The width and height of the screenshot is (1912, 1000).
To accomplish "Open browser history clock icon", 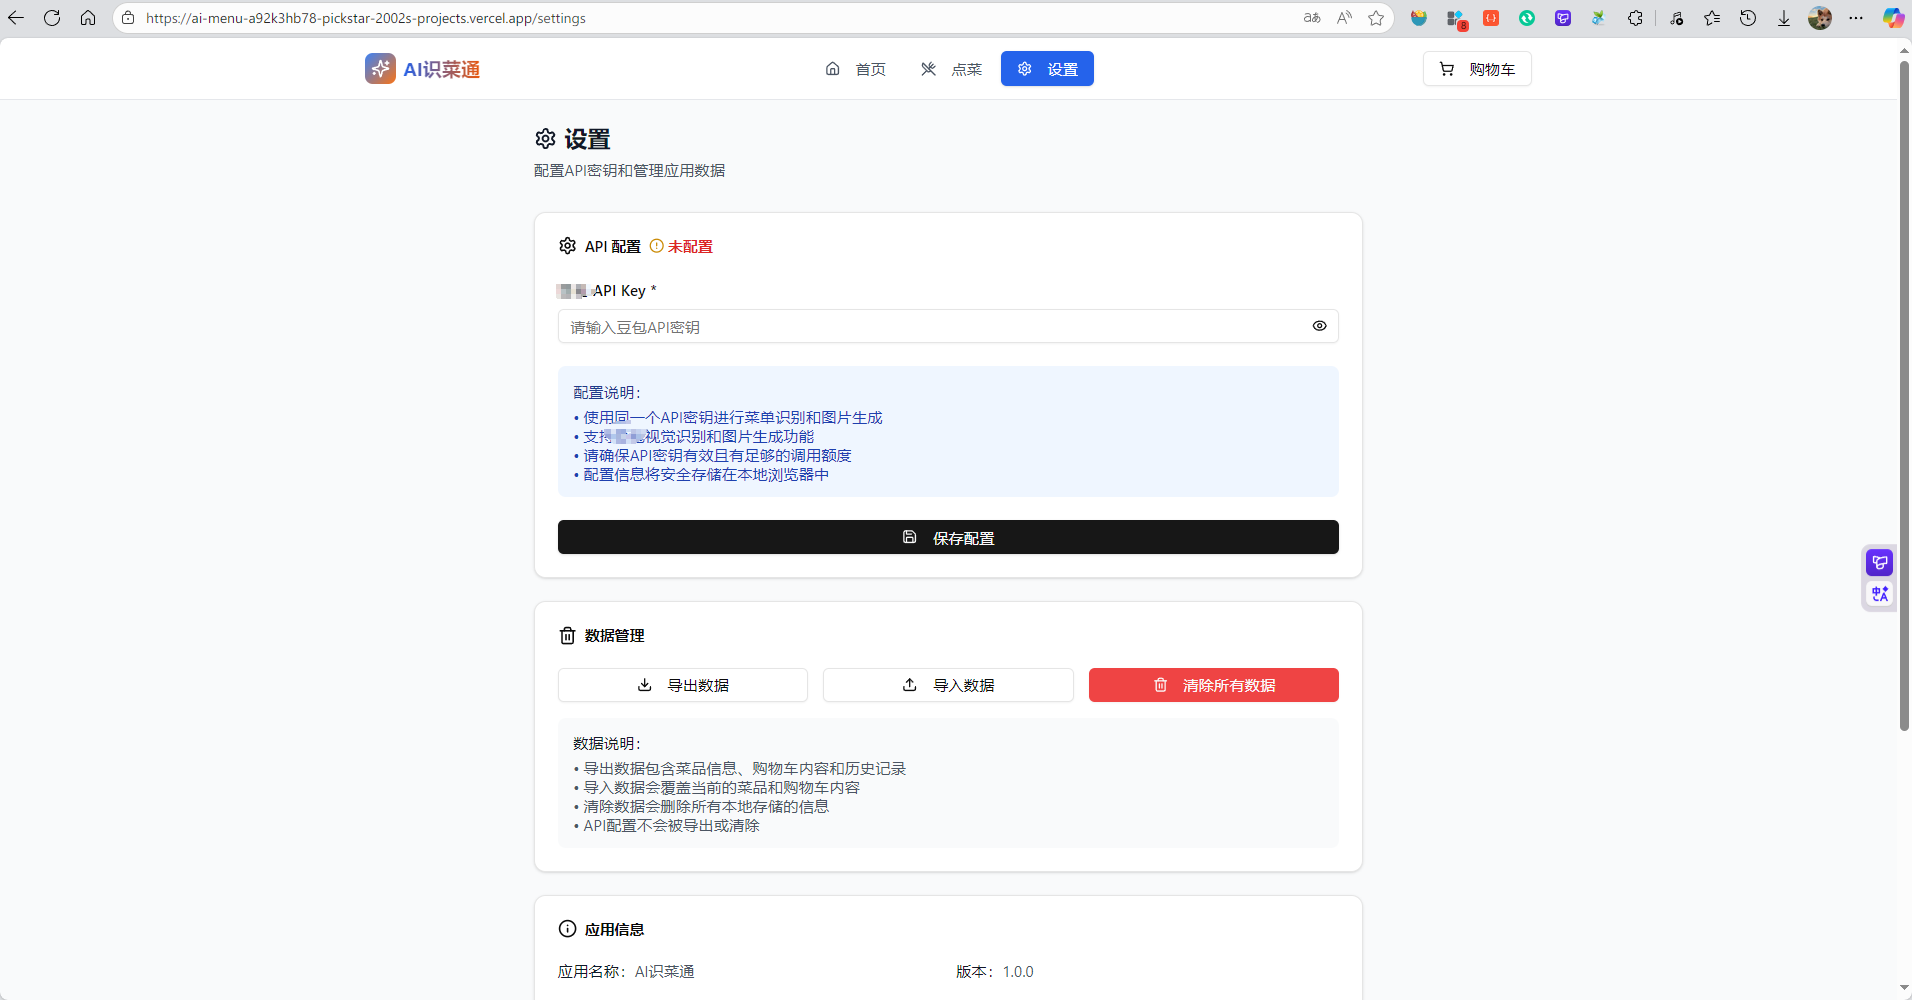I will tap(1747, 18).
